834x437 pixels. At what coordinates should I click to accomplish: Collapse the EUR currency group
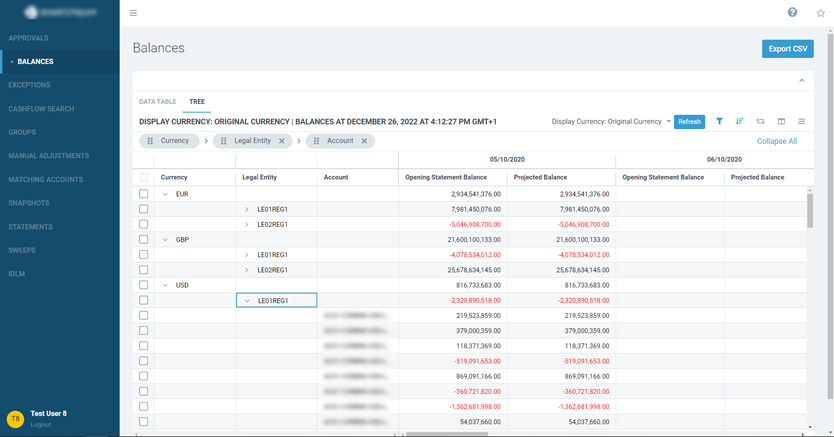pyautogui.click(x=166, y=194)
